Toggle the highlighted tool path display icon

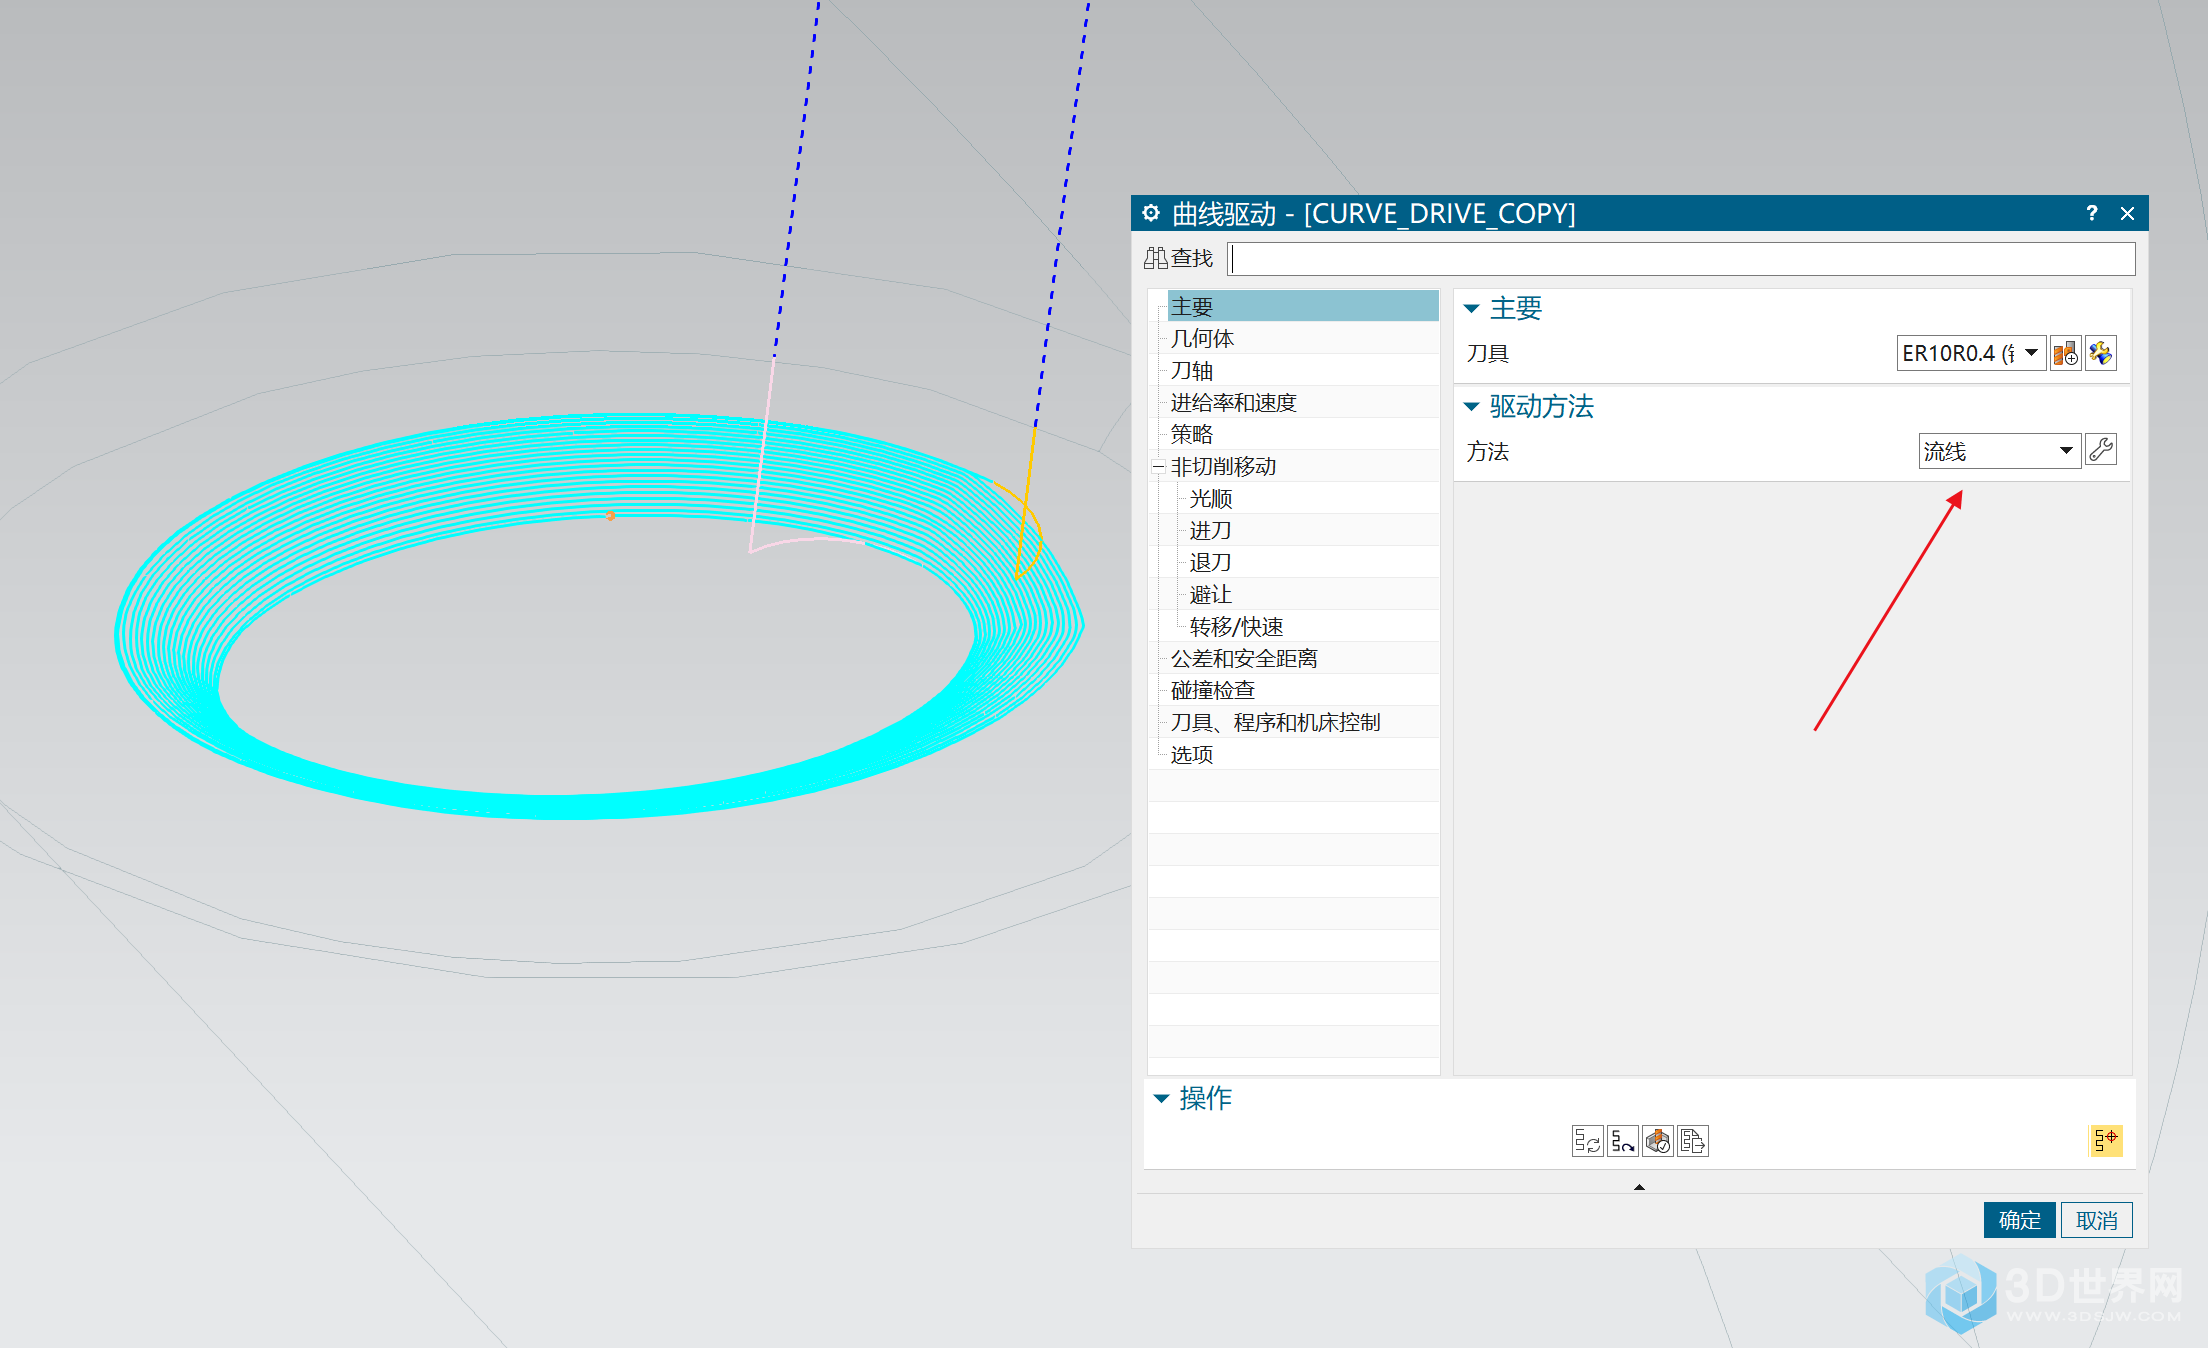click(x=2105, y=1140)
